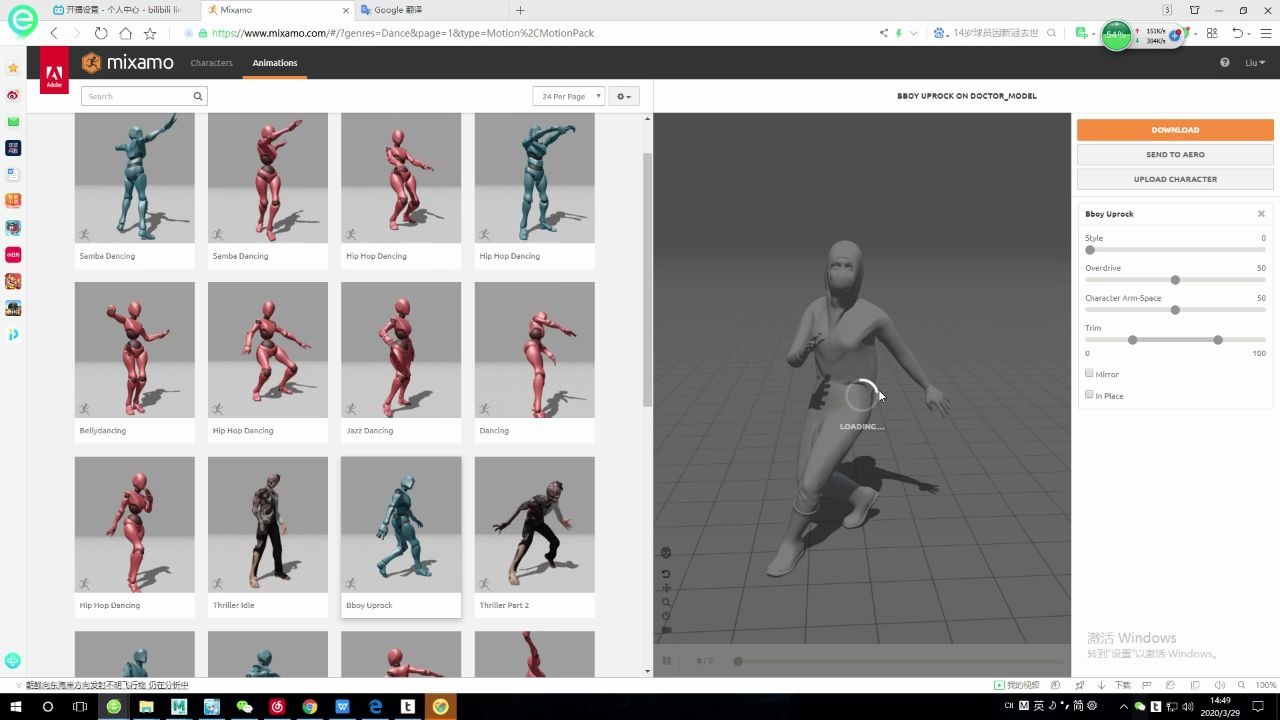The height and width of the screenshot is (720, 1280).
Task: Open browser hamburger menu
Action: 1266,33
